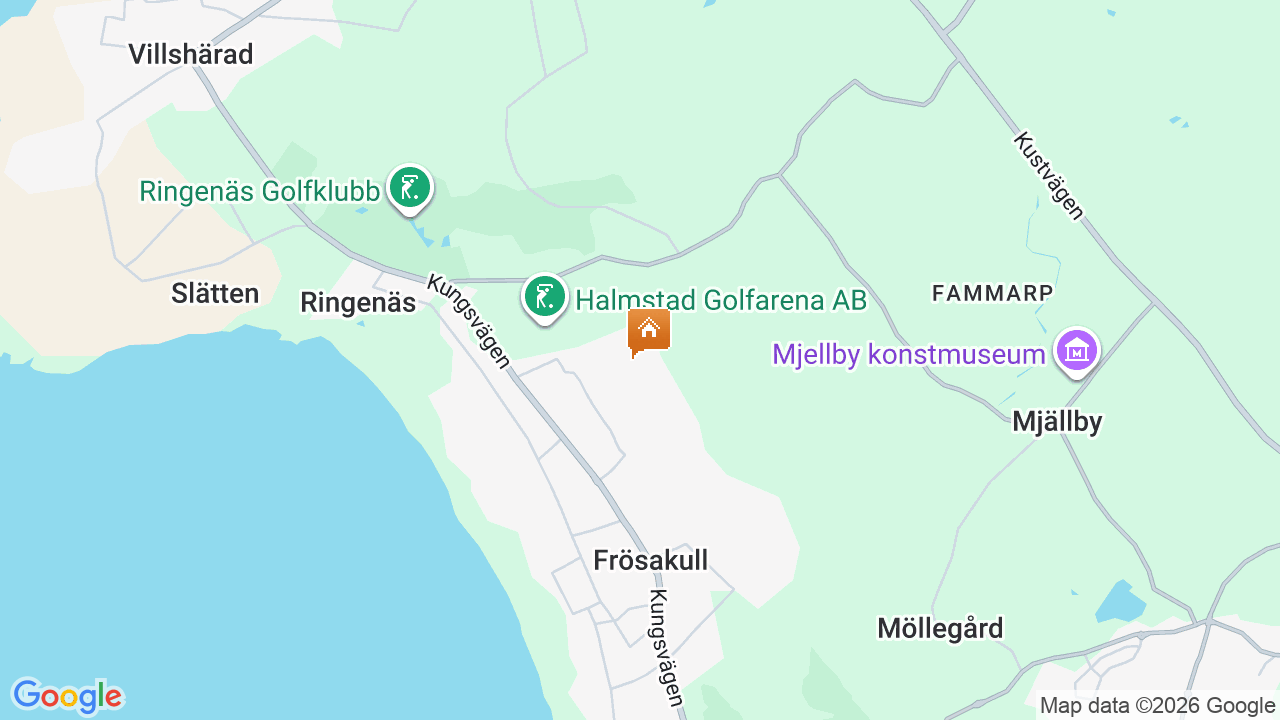
Task: Click the Ringenäs Golfklubb text label
Action: point(259,191)
